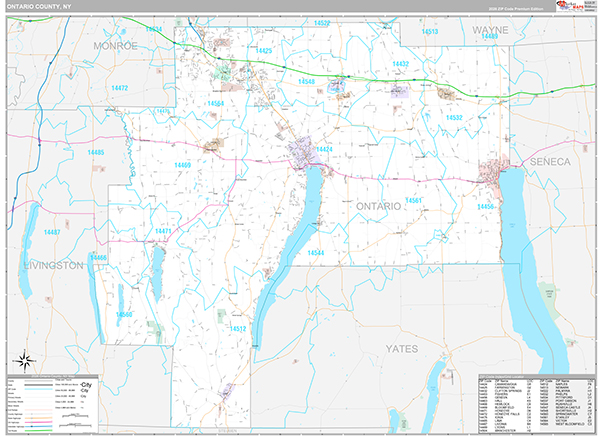This screenshot has width=600, height=436.
Task: Click Canandaigua Lake in the map center
Action: coord(295,245)
